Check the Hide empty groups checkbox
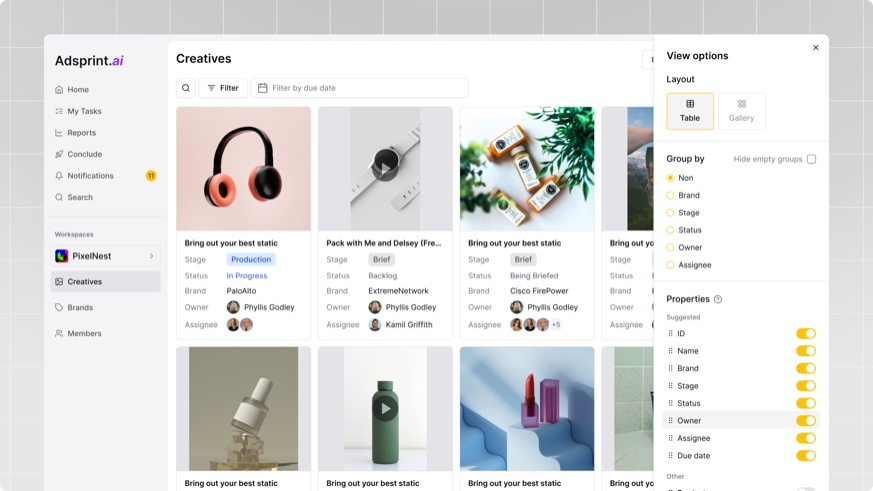Viewport: 873px width, 491px height. click(811, 159)
